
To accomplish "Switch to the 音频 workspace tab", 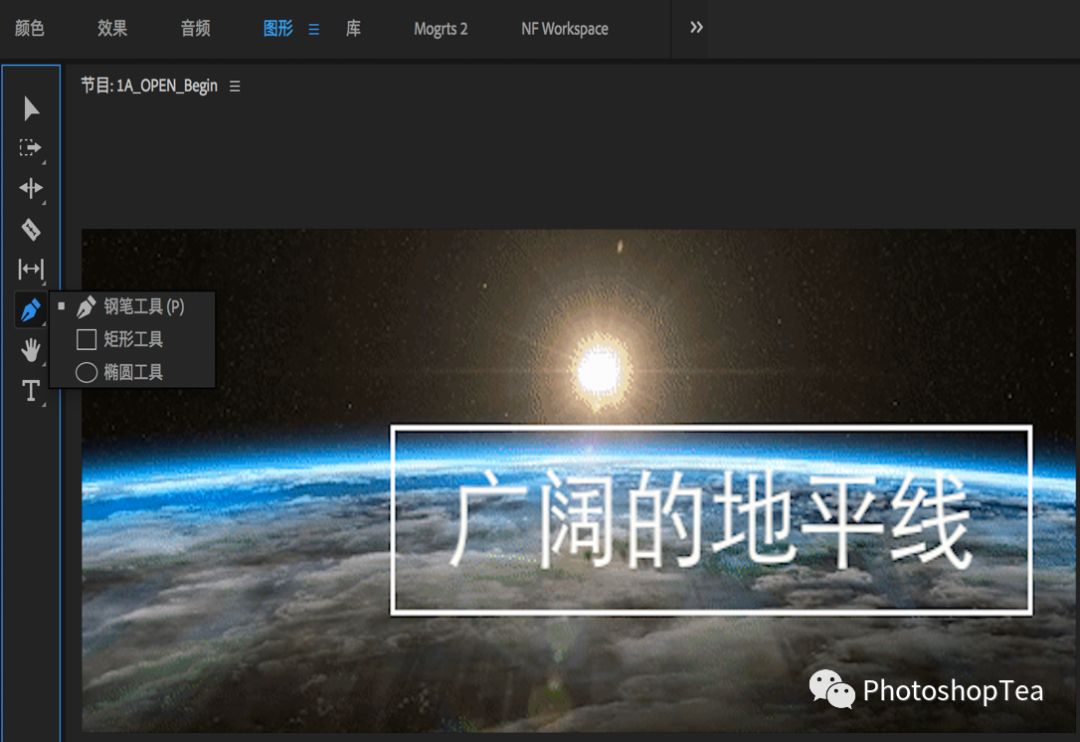I will (196, 28).
